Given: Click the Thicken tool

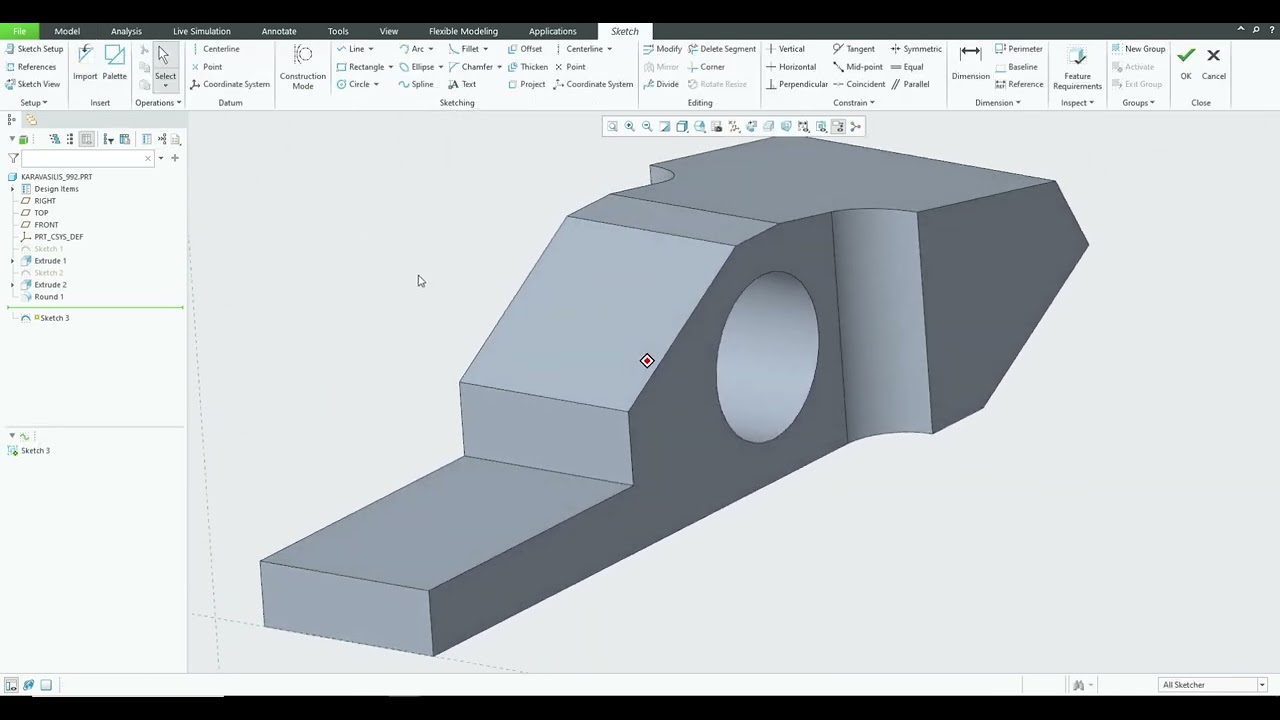Looking at the screenshot, I should click(x=527, y=67).
